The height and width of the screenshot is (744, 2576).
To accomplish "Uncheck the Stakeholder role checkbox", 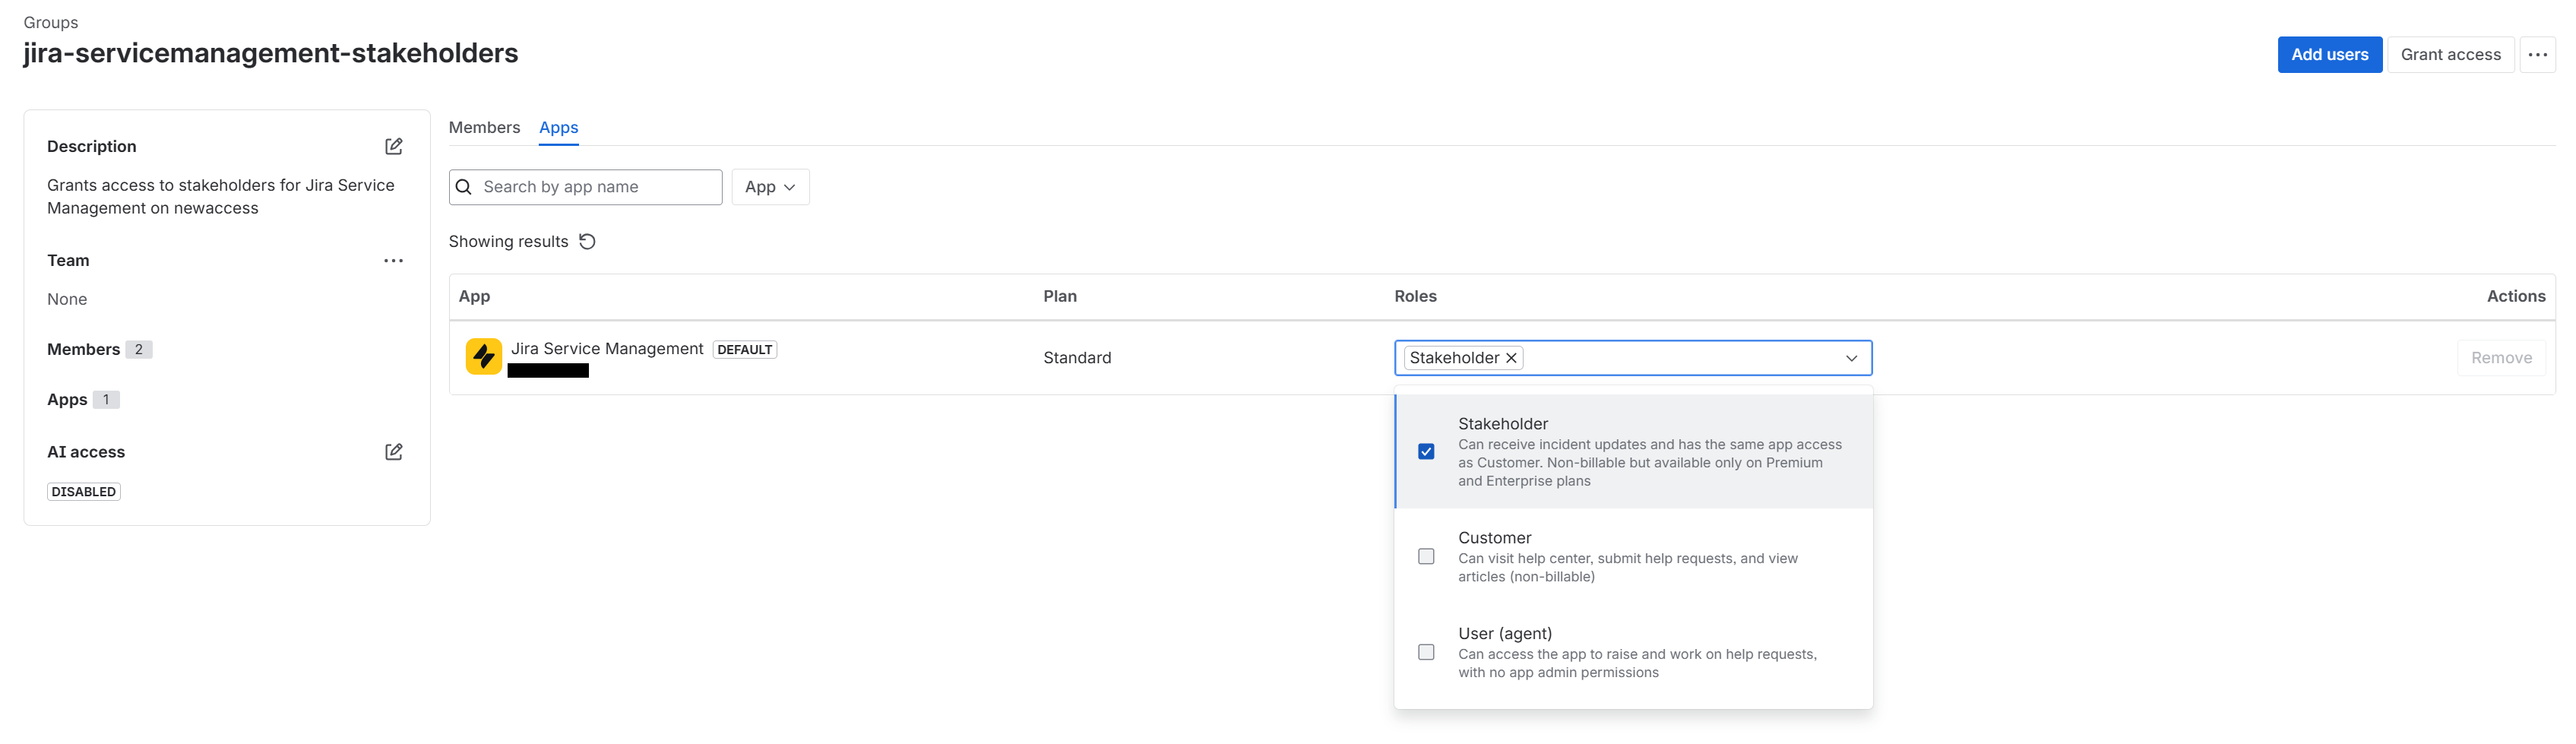I will 1426,452.
